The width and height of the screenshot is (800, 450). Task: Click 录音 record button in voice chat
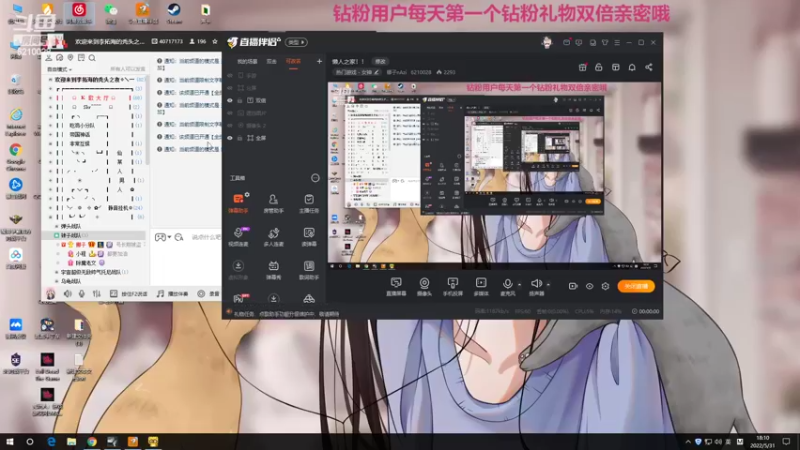[x=208, y=294]
